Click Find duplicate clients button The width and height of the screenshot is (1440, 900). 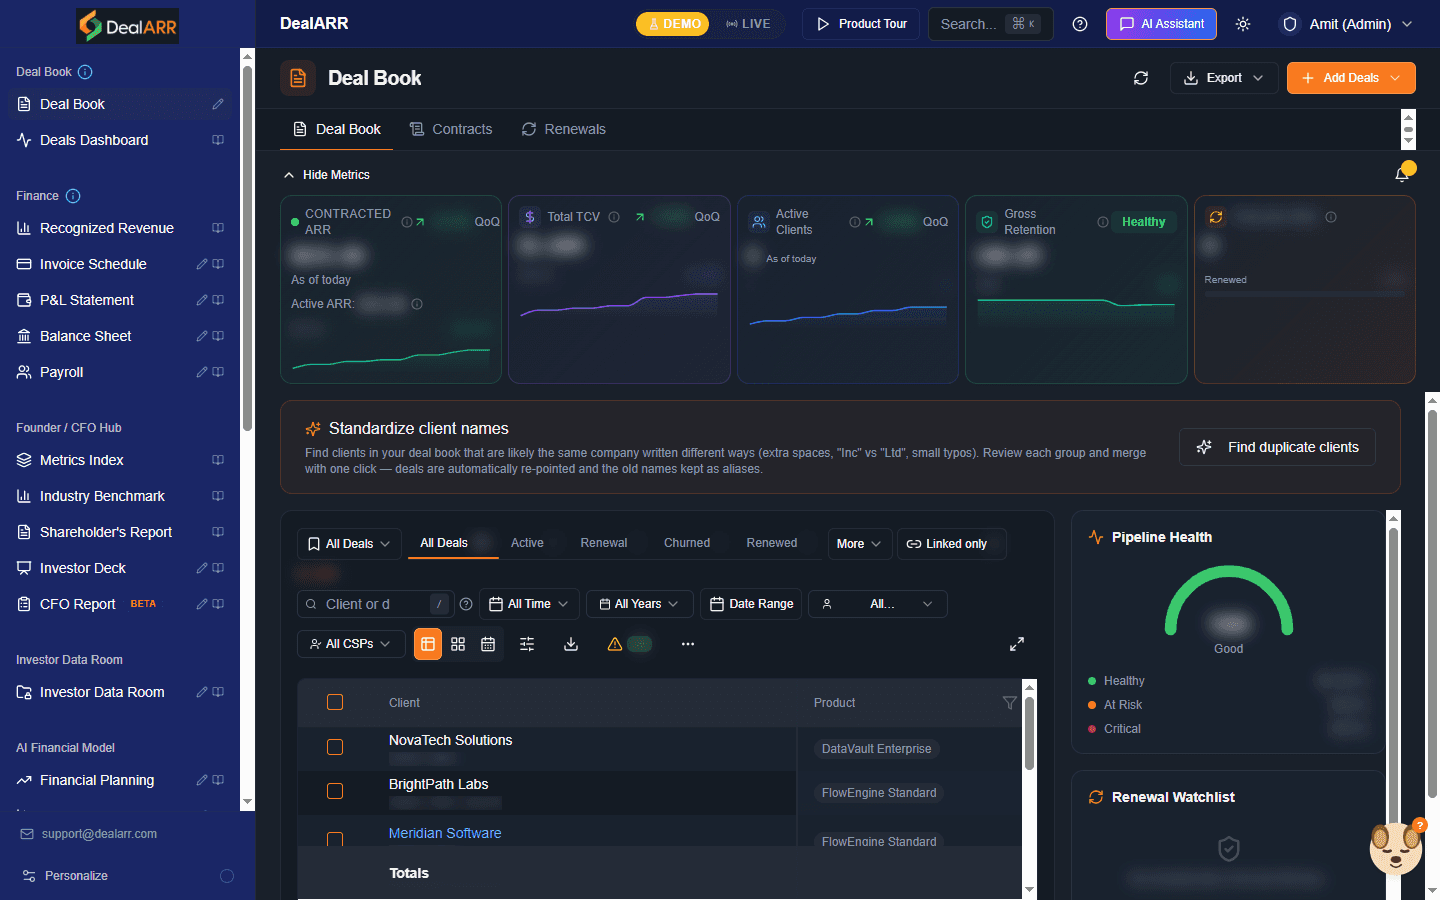1277,447
